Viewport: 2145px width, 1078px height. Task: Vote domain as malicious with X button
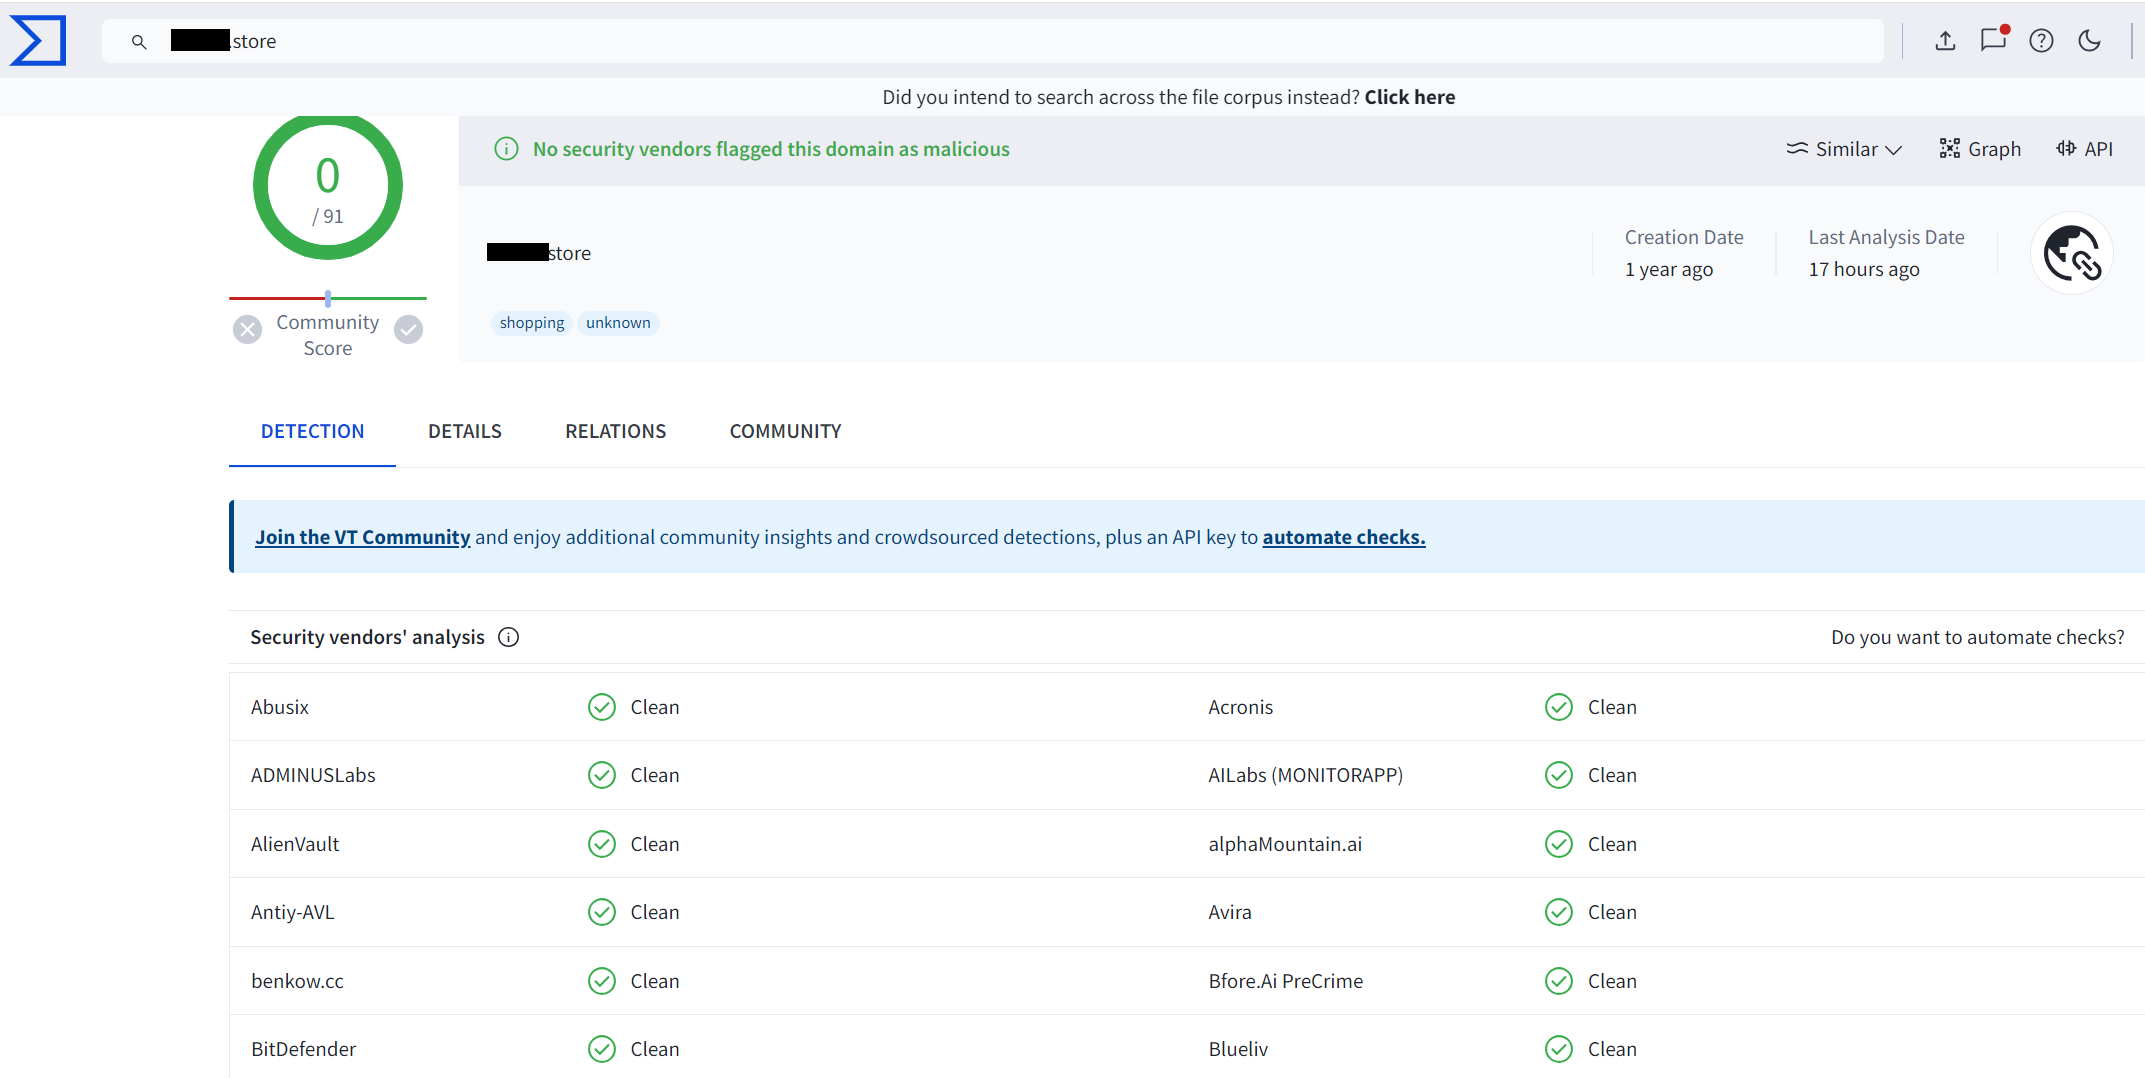pyautogui.click(x=247, y=329)
